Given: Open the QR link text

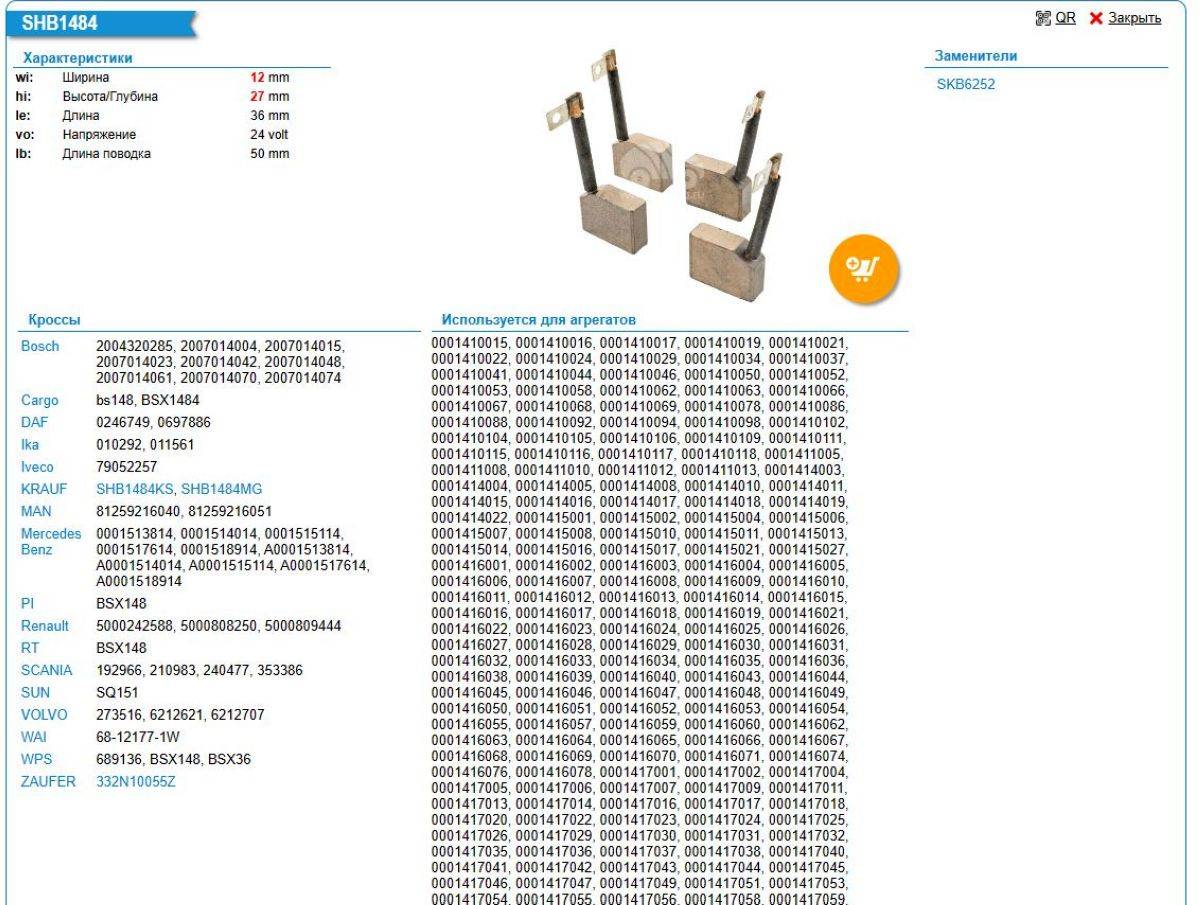Looking at the screenshot, I should [1065, 19].
